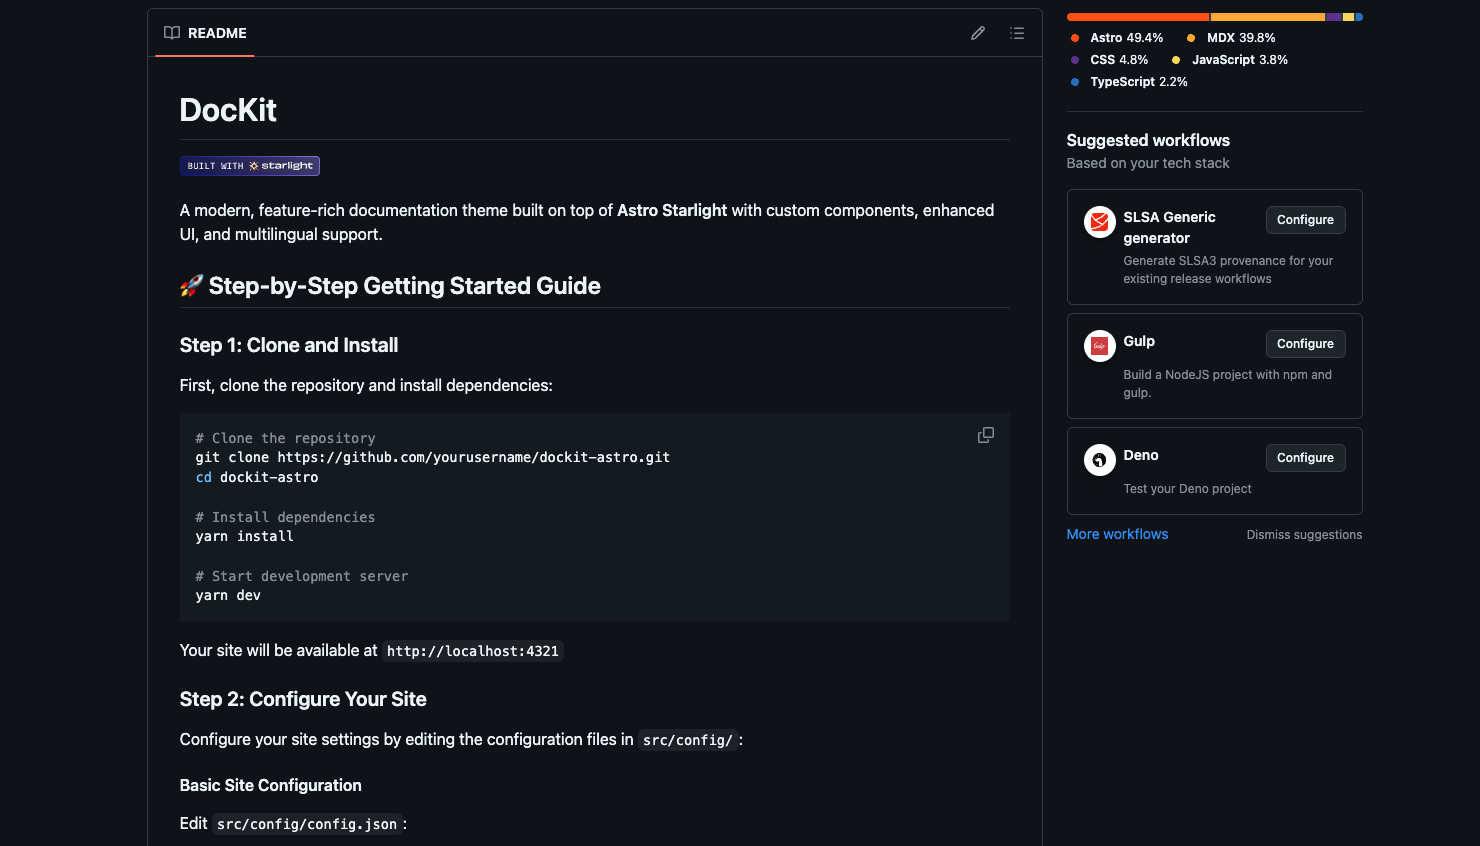Click the orange Astro language dot
Image resolution: width=1480 pixels, height=846 pixels.
point(1075,37)
